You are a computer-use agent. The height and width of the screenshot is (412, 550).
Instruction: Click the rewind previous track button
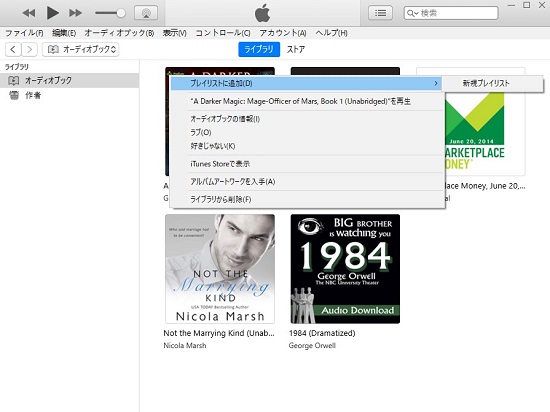(x=29, y=13)
